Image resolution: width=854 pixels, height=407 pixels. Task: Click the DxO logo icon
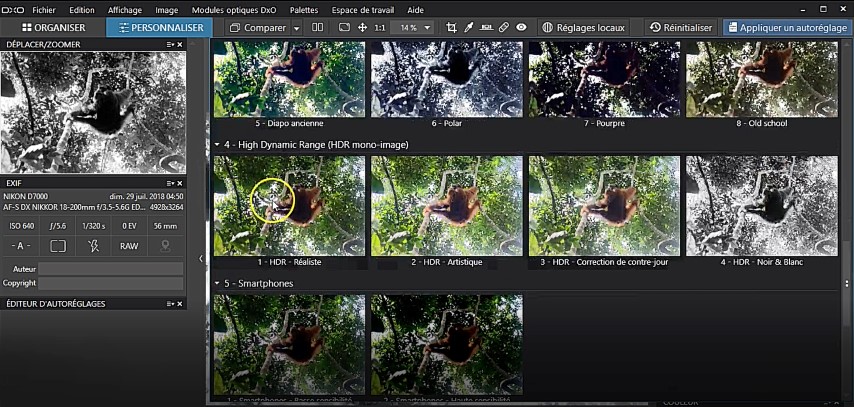11,10
